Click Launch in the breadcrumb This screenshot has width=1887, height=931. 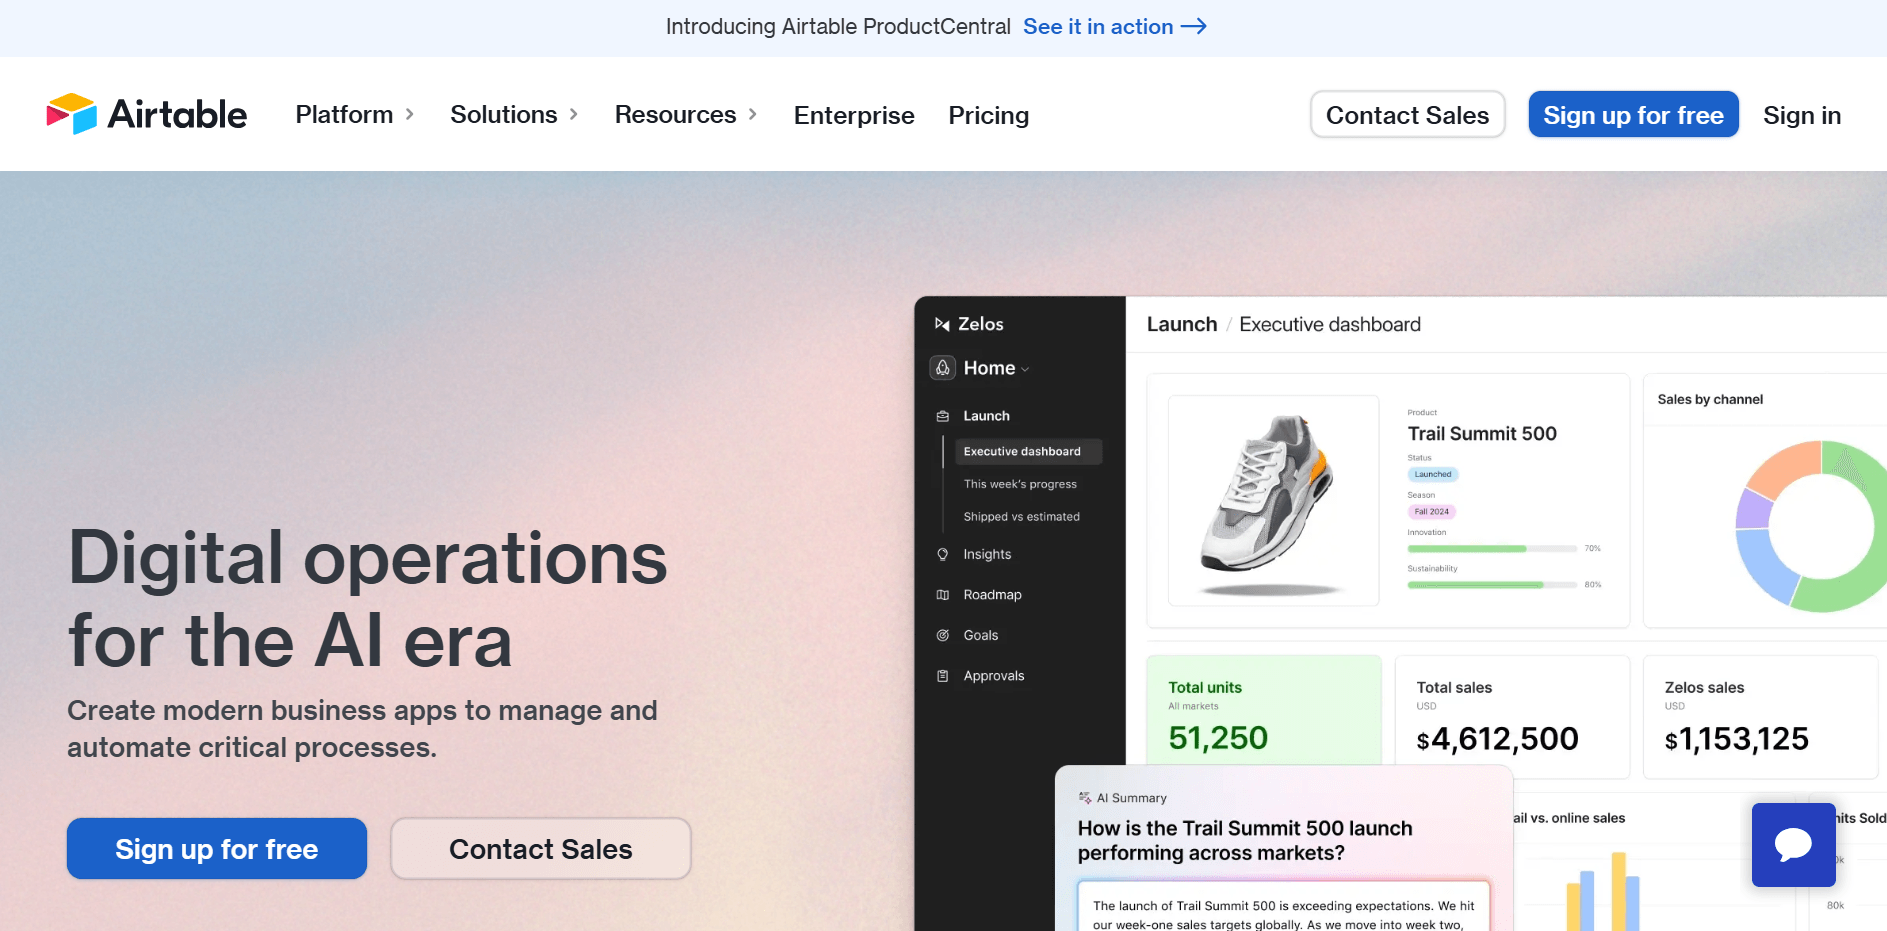coord(1181,324)
